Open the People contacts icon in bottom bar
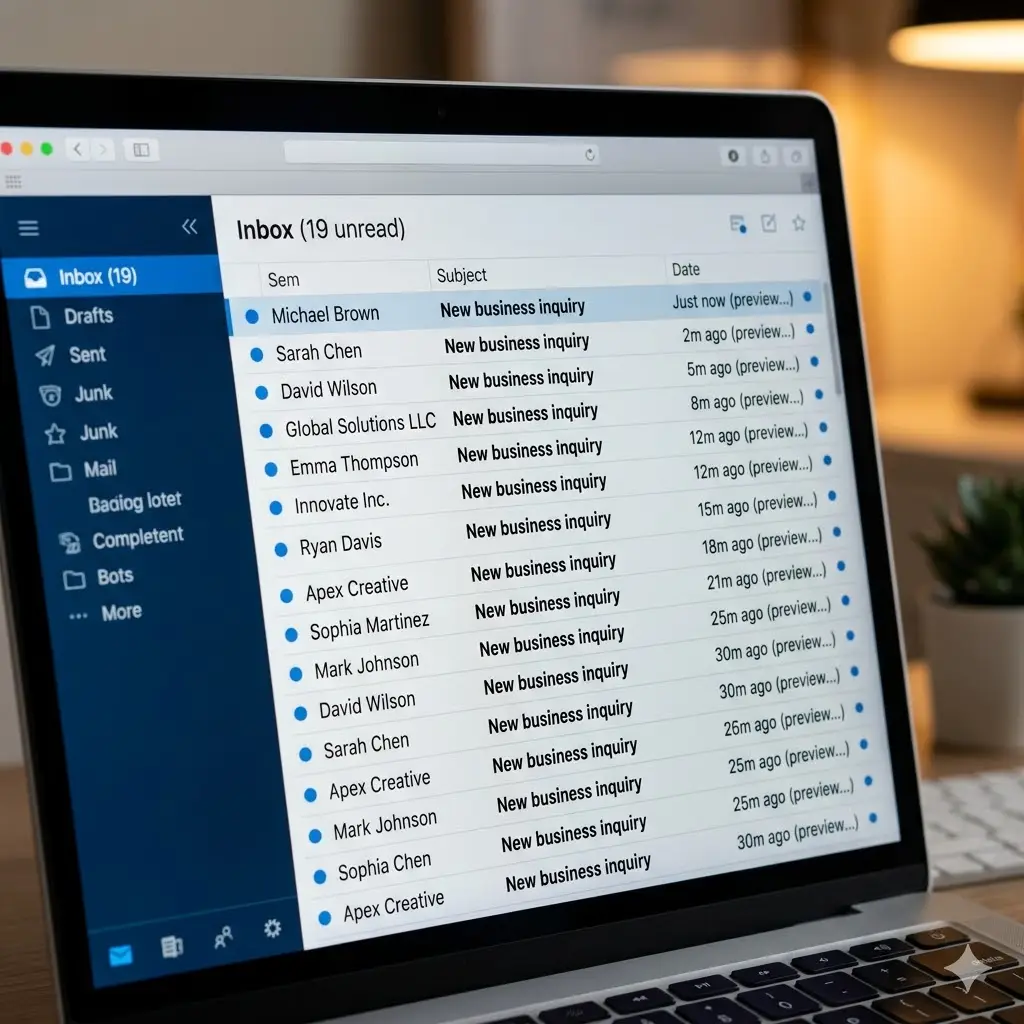 coord(223,937)
